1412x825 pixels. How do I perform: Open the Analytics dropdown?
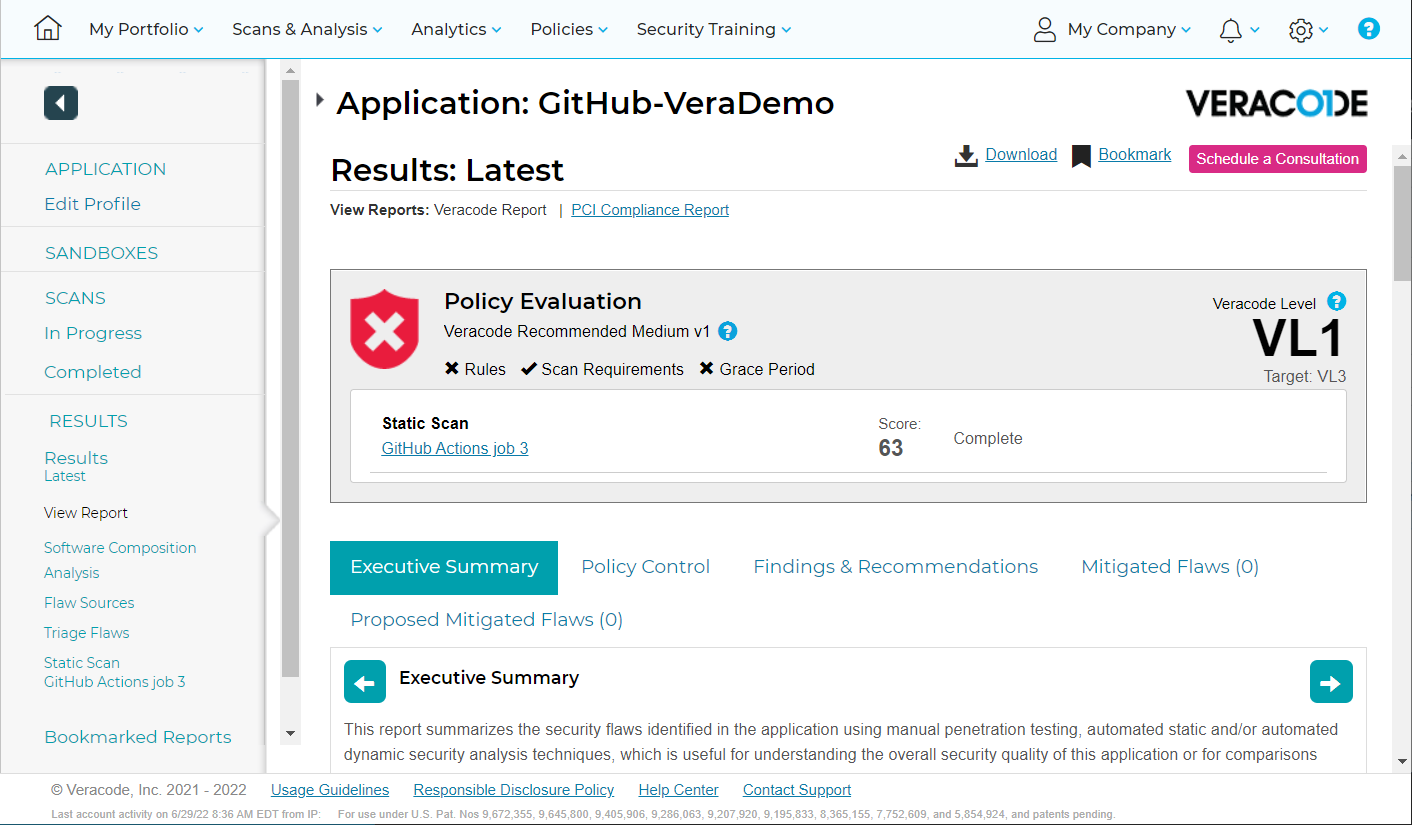pyautogui.click(x=456, y=29)
